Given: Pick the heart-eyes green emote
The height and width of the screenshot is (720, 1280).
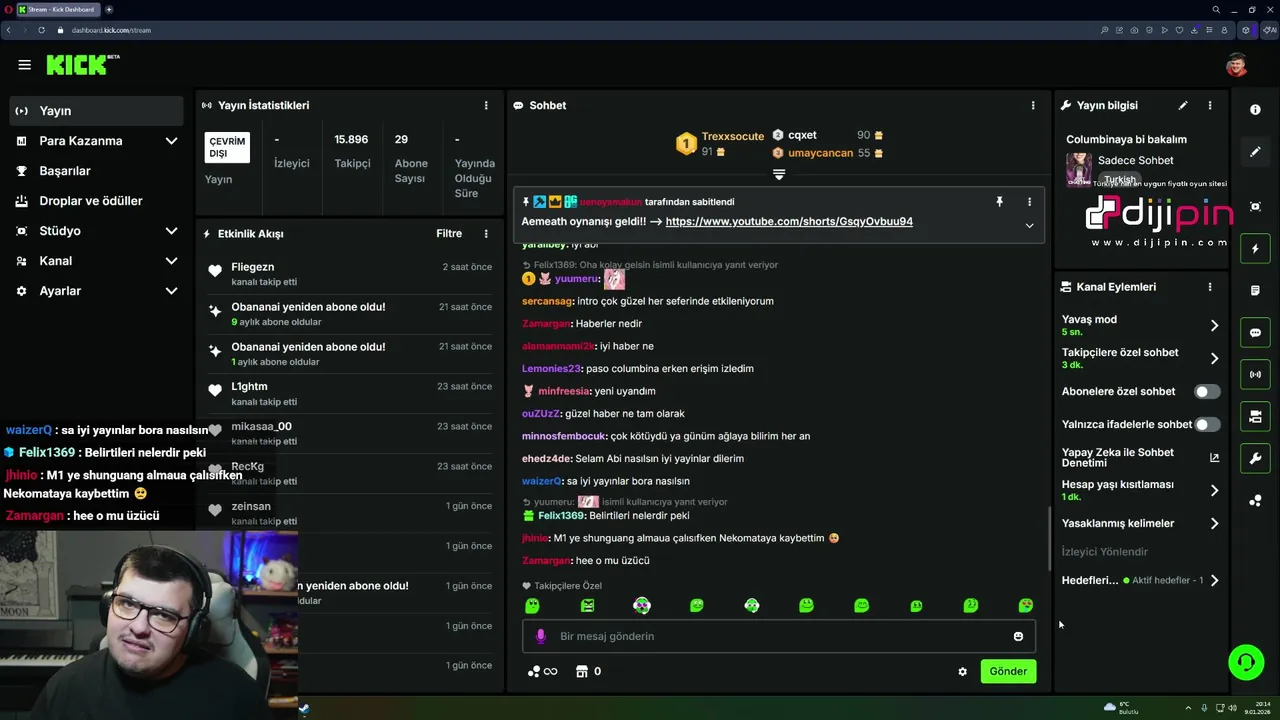Looking at the screenshot, I should 1026,605.
